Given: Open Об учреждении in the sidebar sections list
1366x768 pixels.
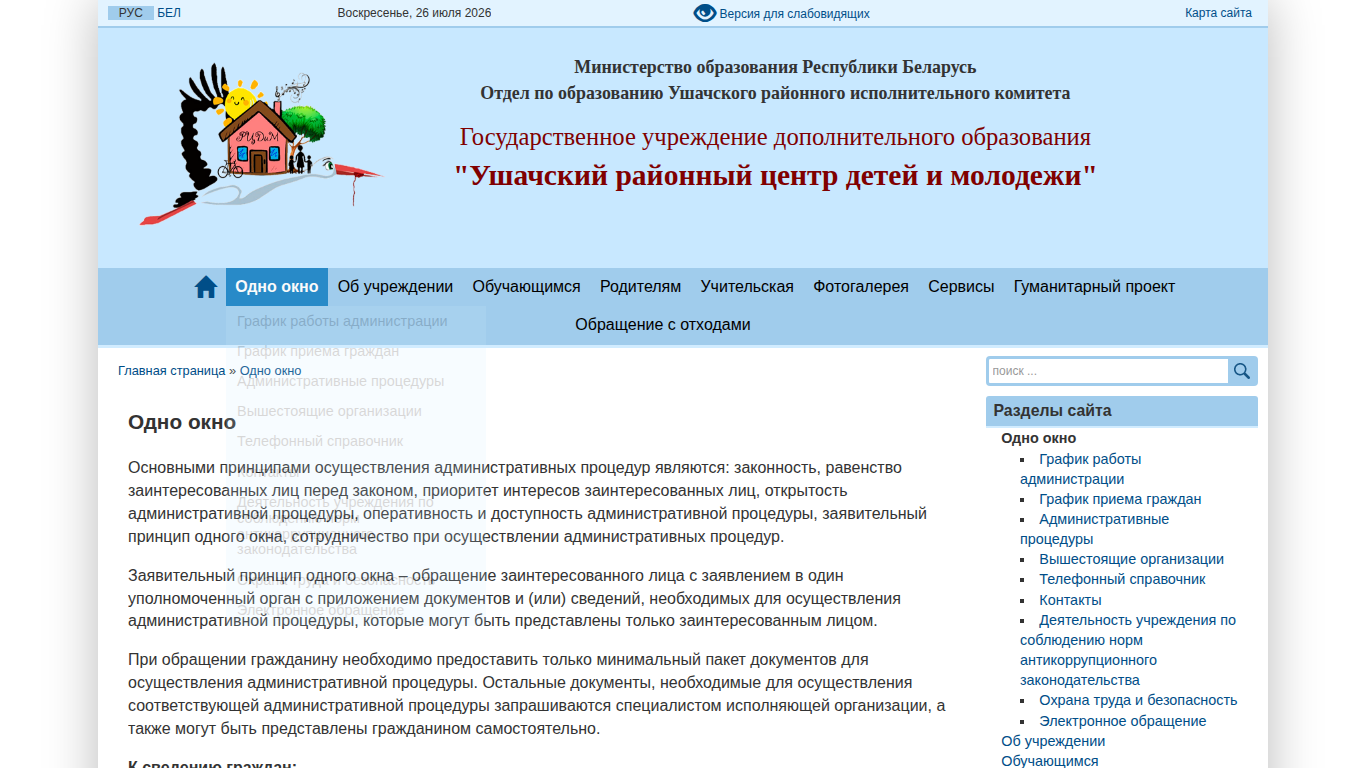Looking at the screenshot, I should pyautogui.click(x=1053, y=741).
